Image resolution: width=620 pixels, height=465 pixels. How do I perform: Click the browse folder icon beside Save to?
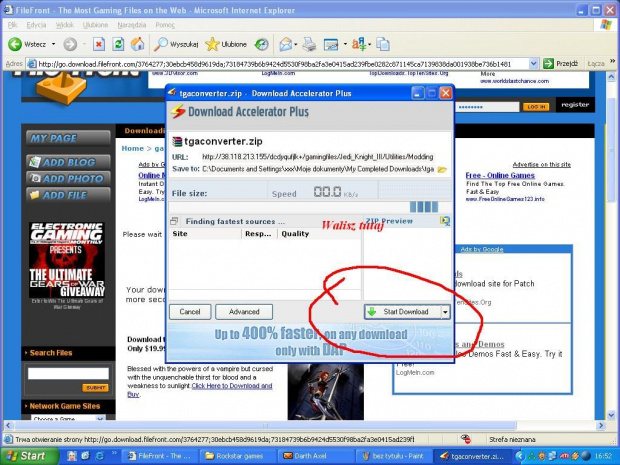click(x=442, y=169)
